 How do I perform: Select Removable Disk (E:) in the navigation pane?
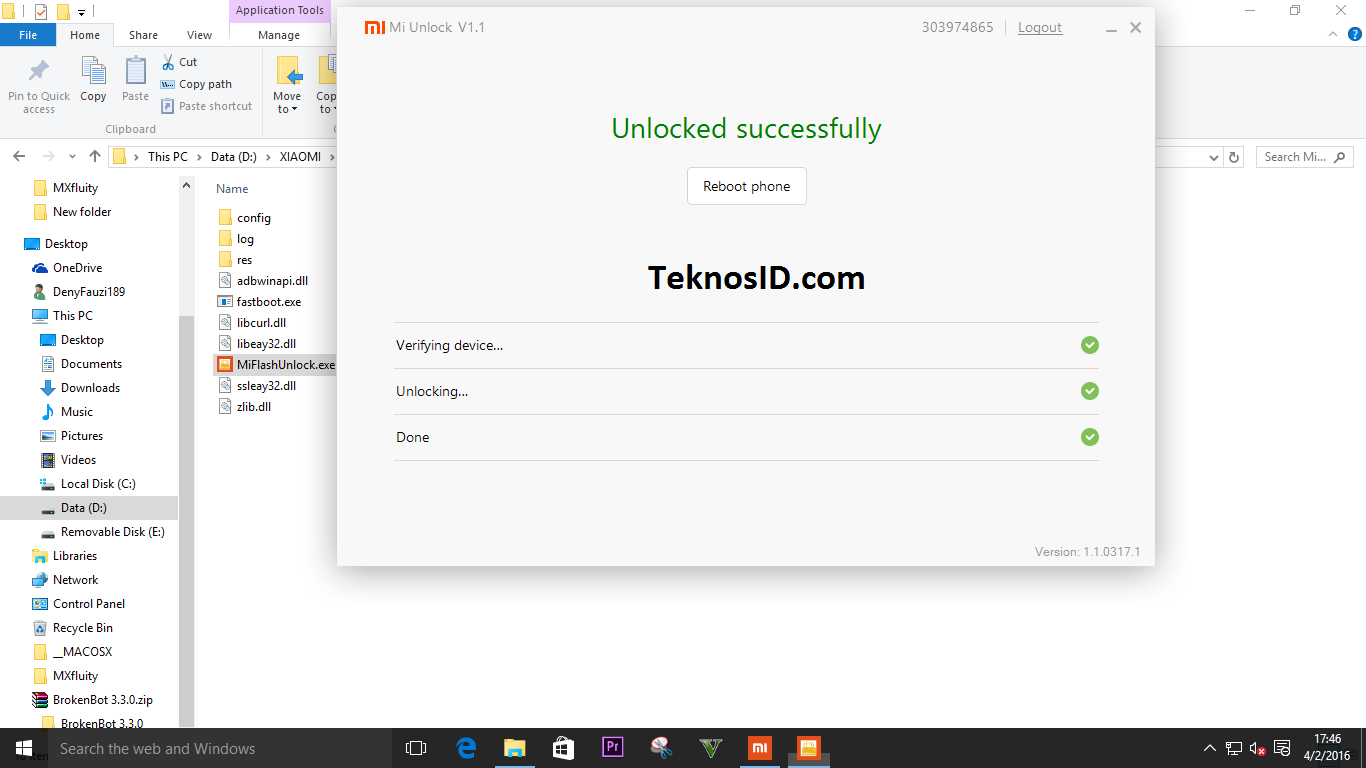coord(102,532)
